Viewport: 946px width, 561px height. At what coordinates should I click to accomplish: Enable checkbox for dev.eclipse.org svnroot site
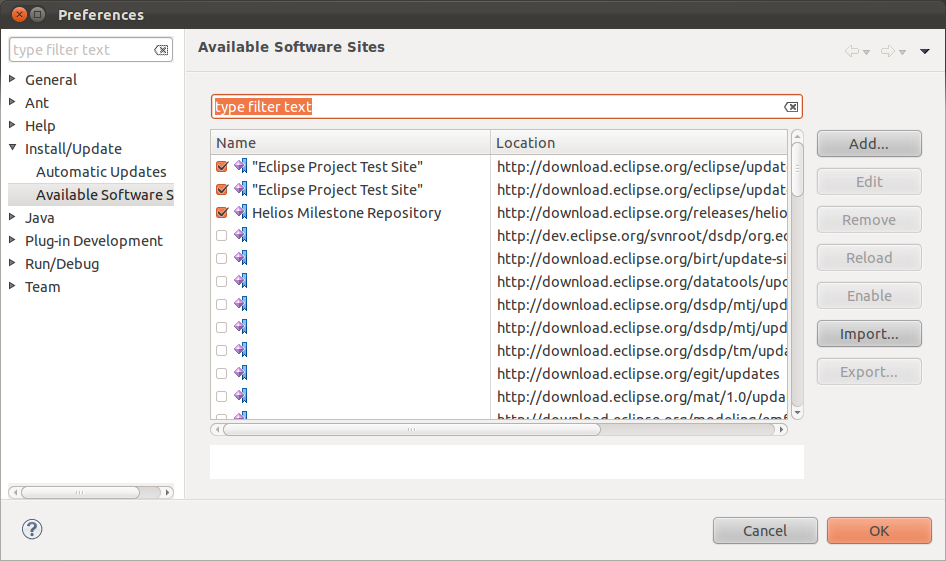click(222, 236)
